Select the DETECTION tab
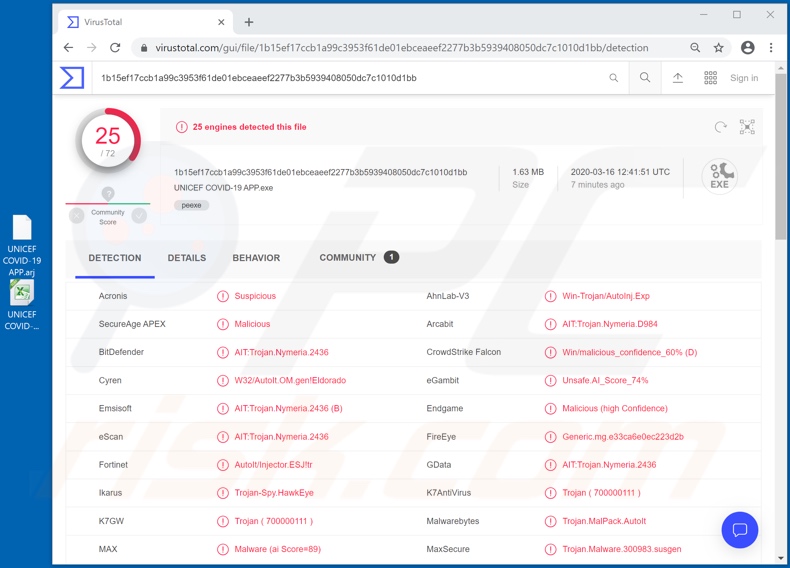This screenshot has width=790, height=568. tap(115, 258)
